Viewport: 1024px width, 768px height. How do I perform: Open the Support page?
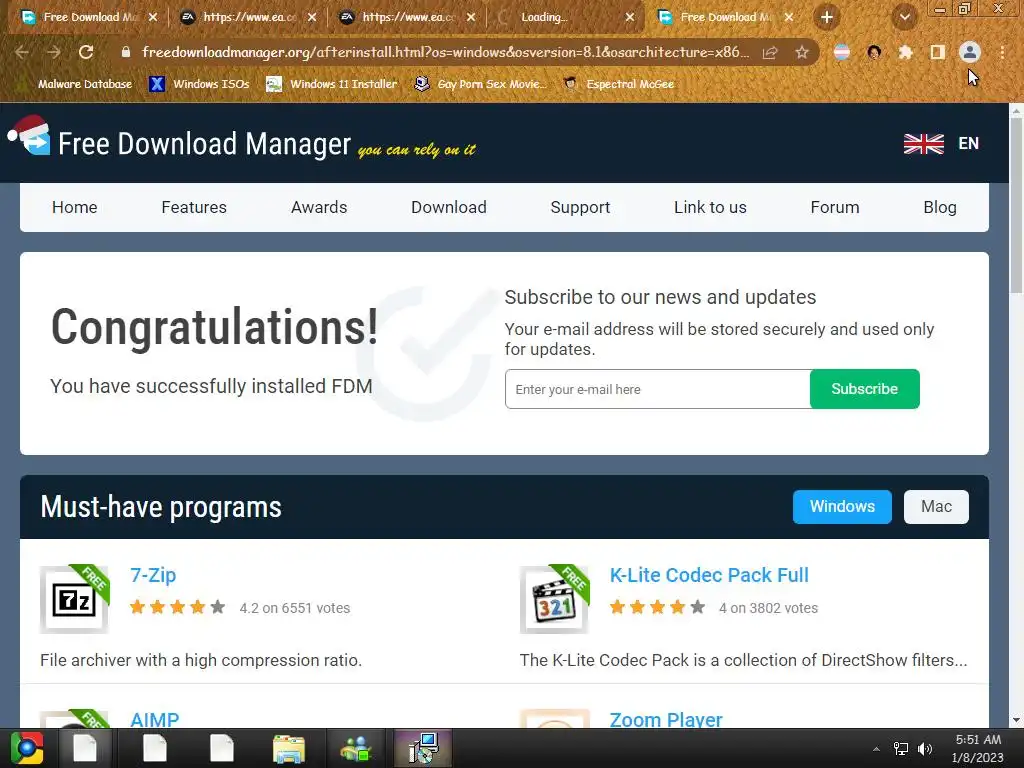pyautogui.click(x=580, y=207)
